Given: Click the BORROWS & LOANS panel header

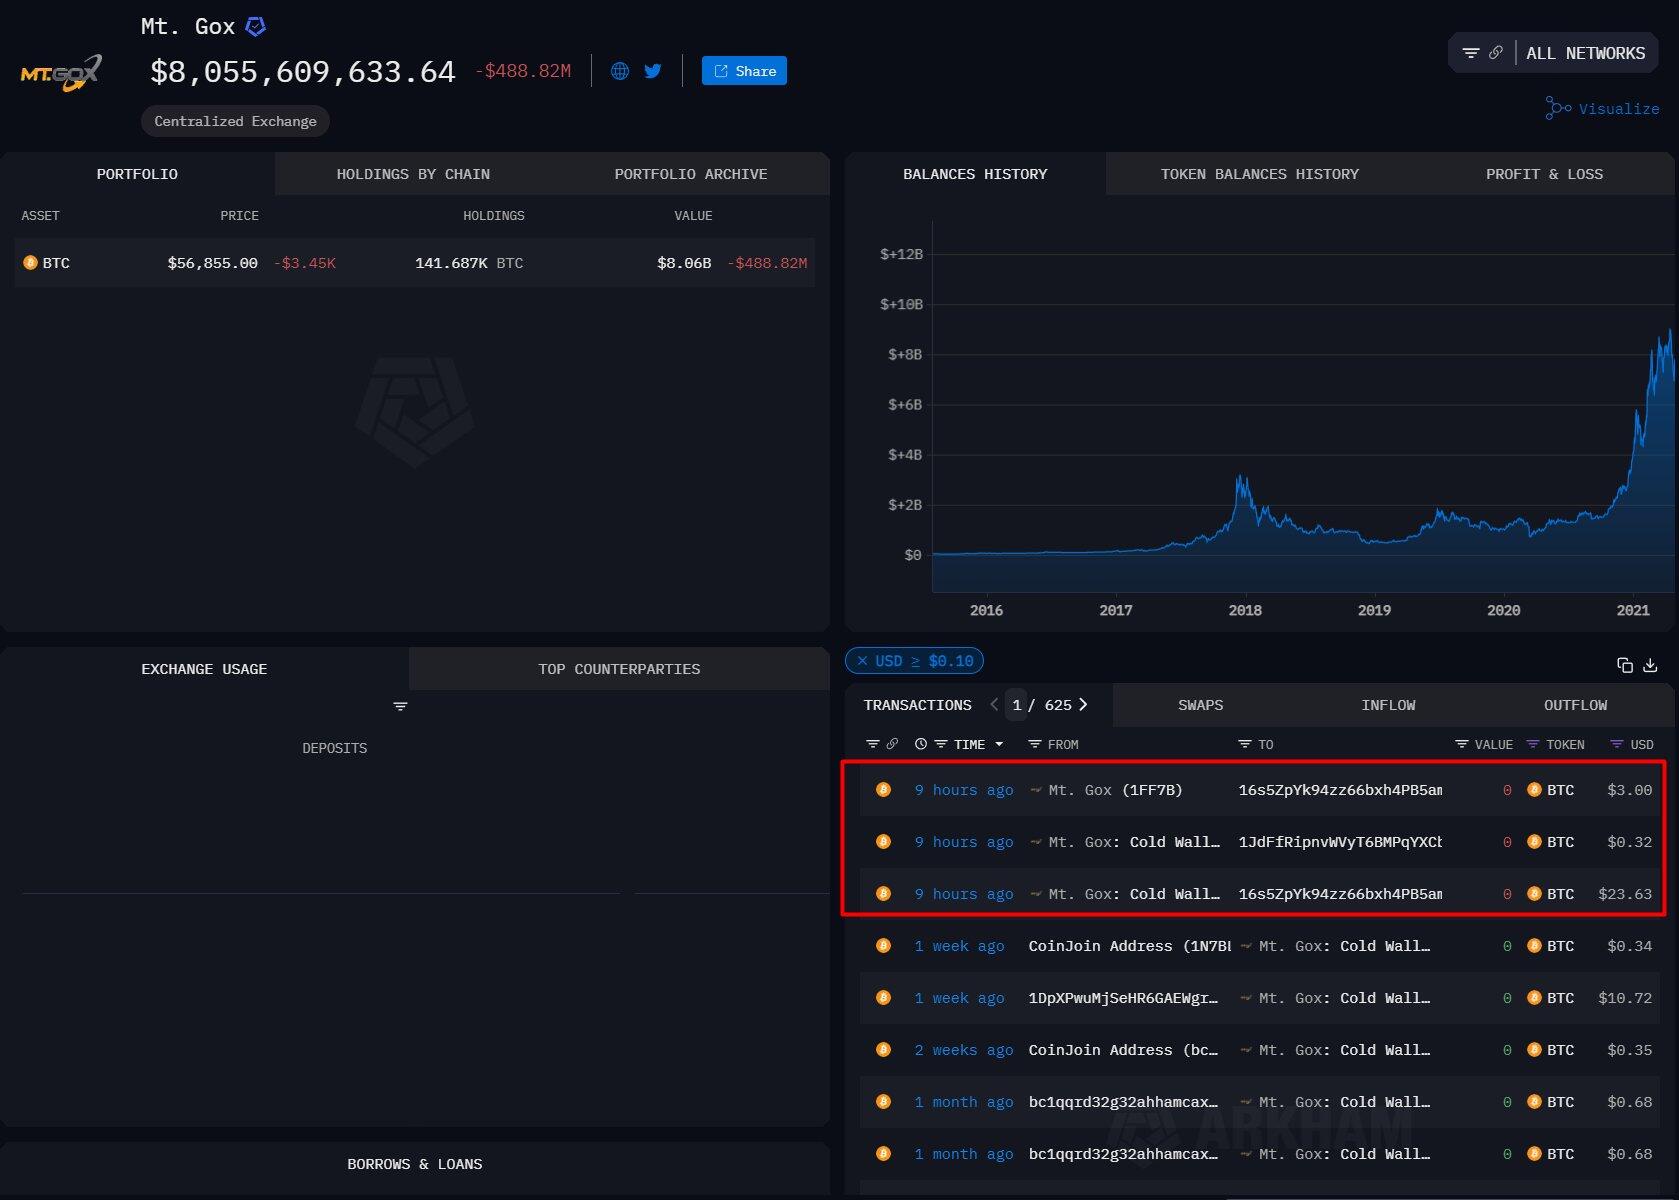Looking at the screenshot, I should click(x=415, y=1164).
